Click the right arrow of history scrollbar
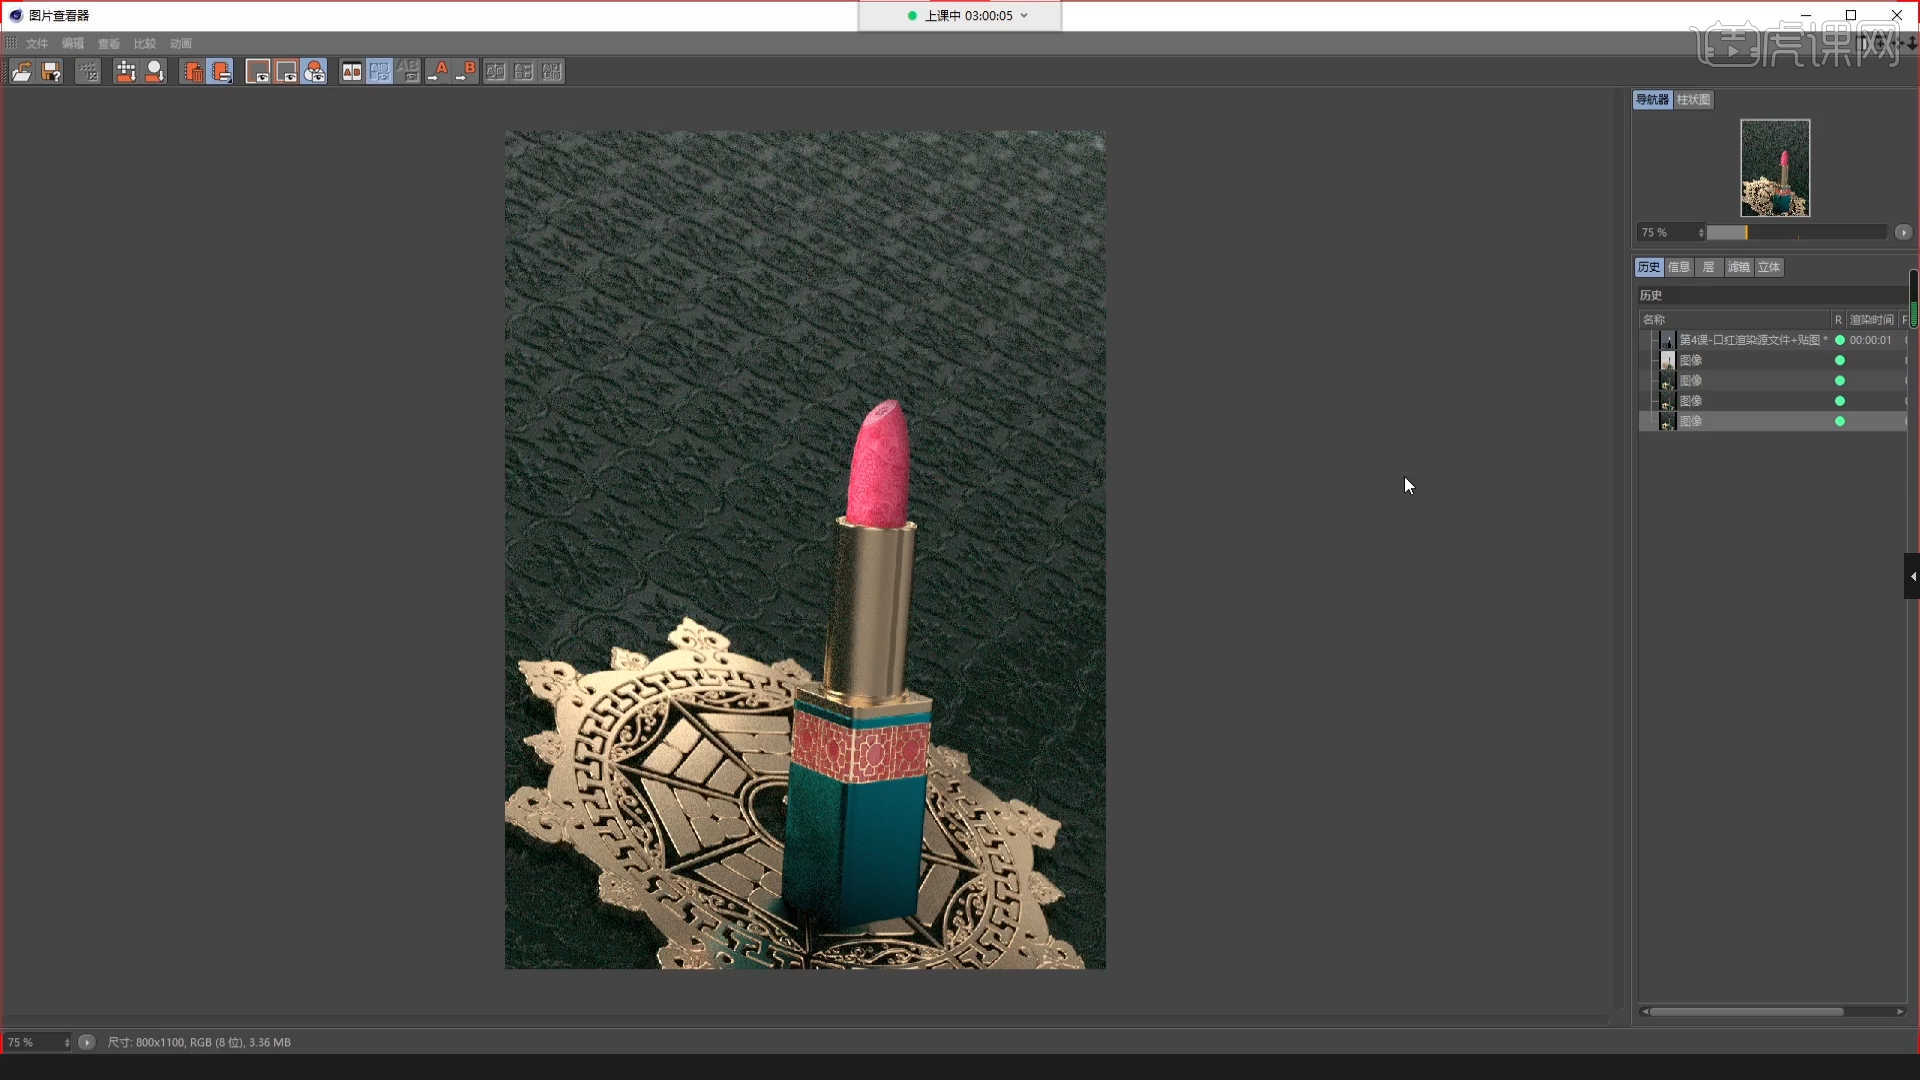Image resolution: width=1920 pixels, height=1080 pixels. pos(1900,1011)
